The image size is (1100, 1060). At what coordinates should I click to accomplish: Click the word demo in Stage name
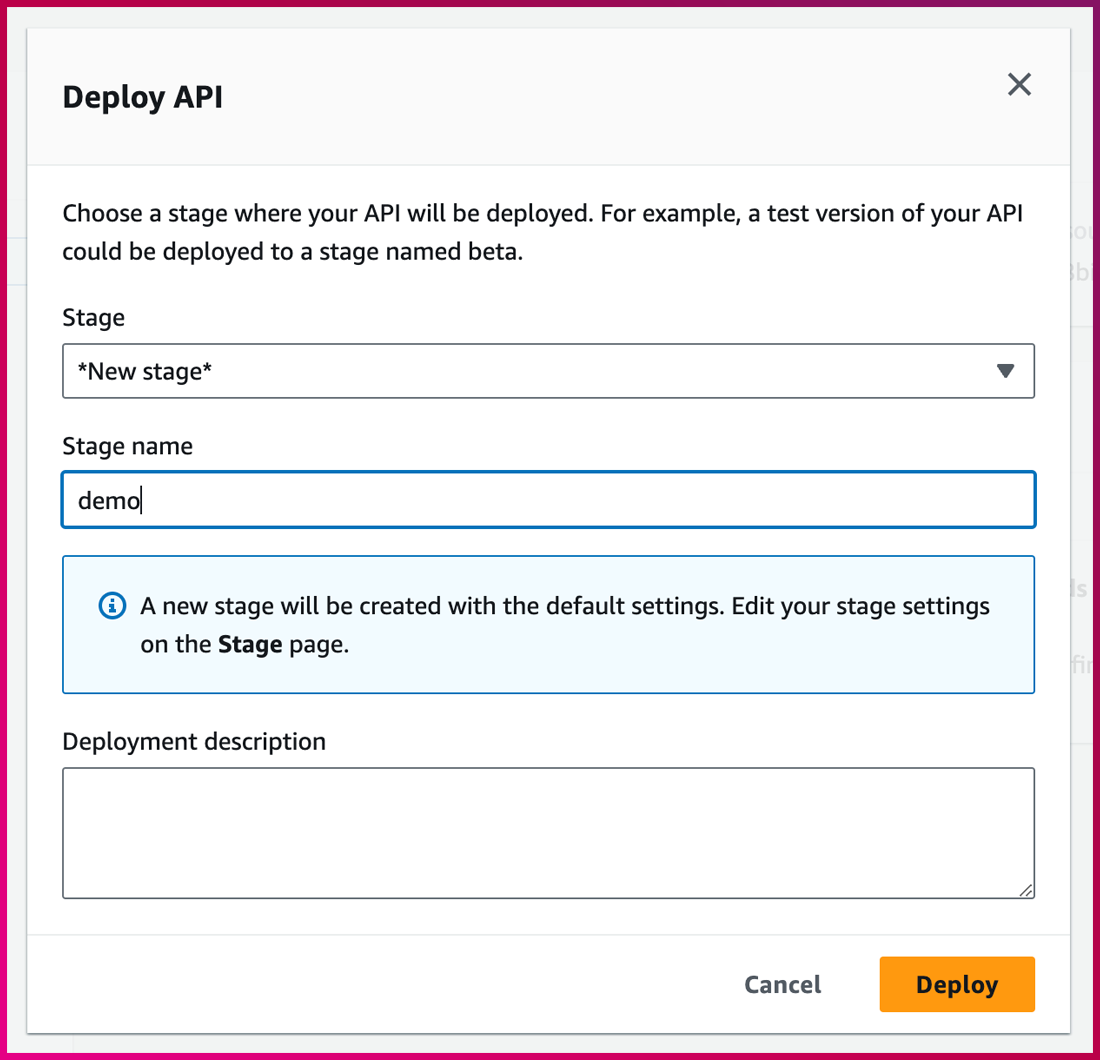109,500
